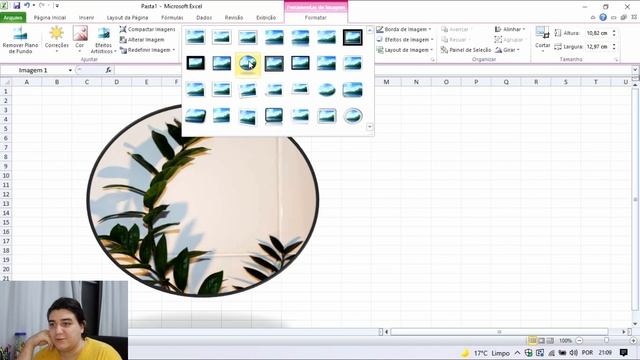Viewport: 640px width, 360px height.
Task: Increase Altura with spinner arrow
Action: pos(614,31)
